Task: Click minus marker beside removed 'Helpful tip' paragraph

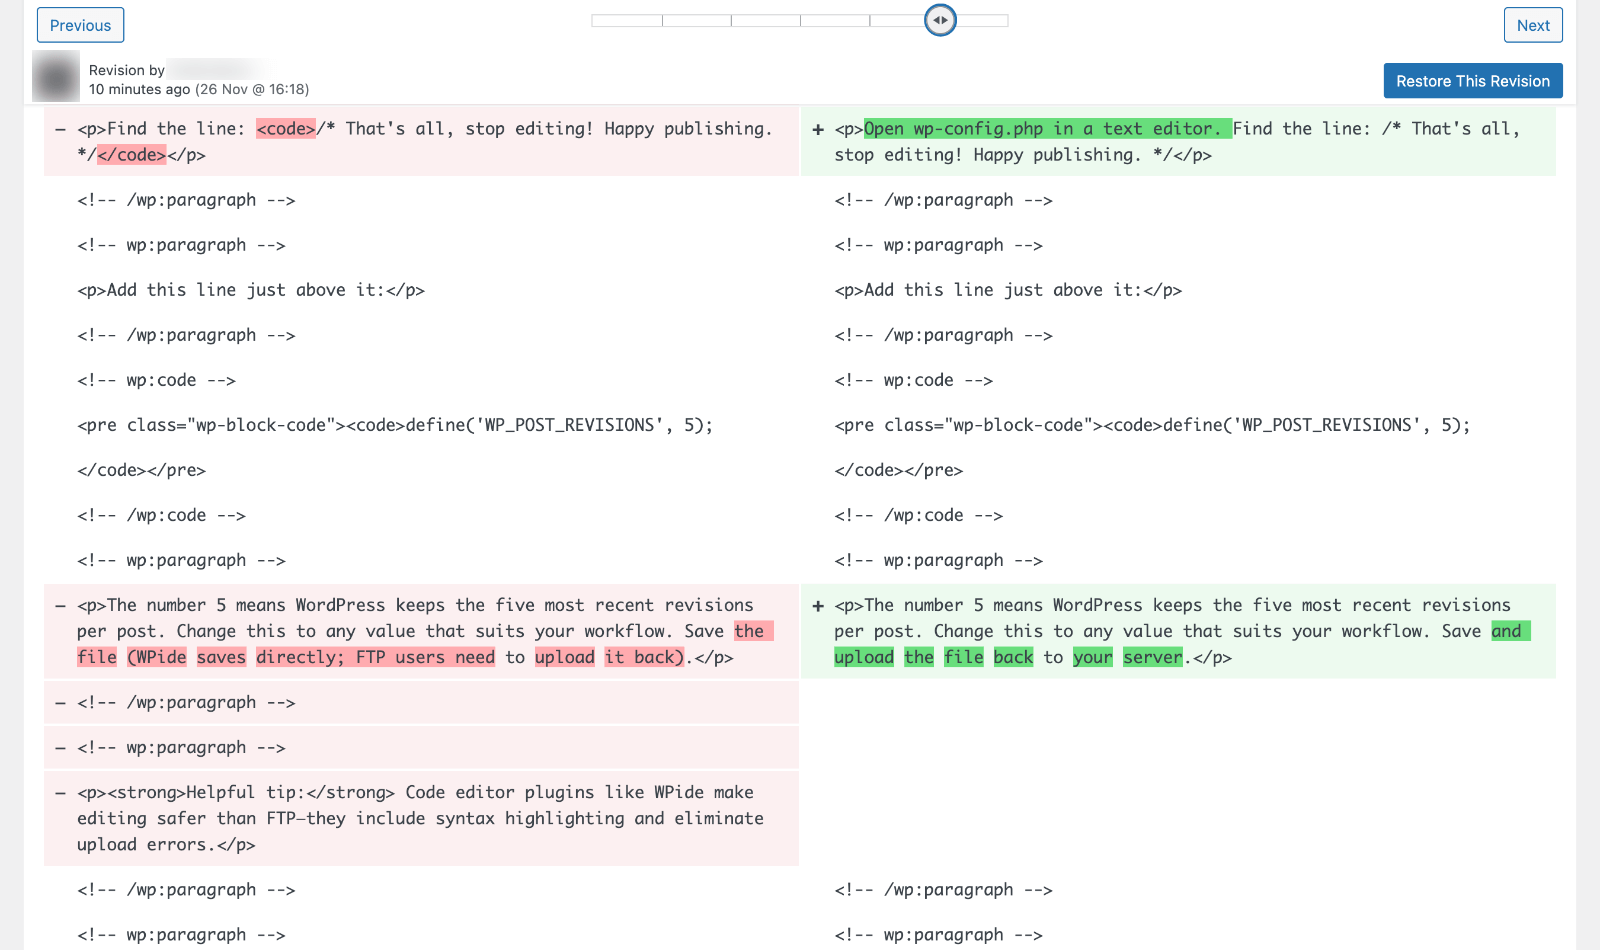Action: pyautogui.click(x=60, y=793)
